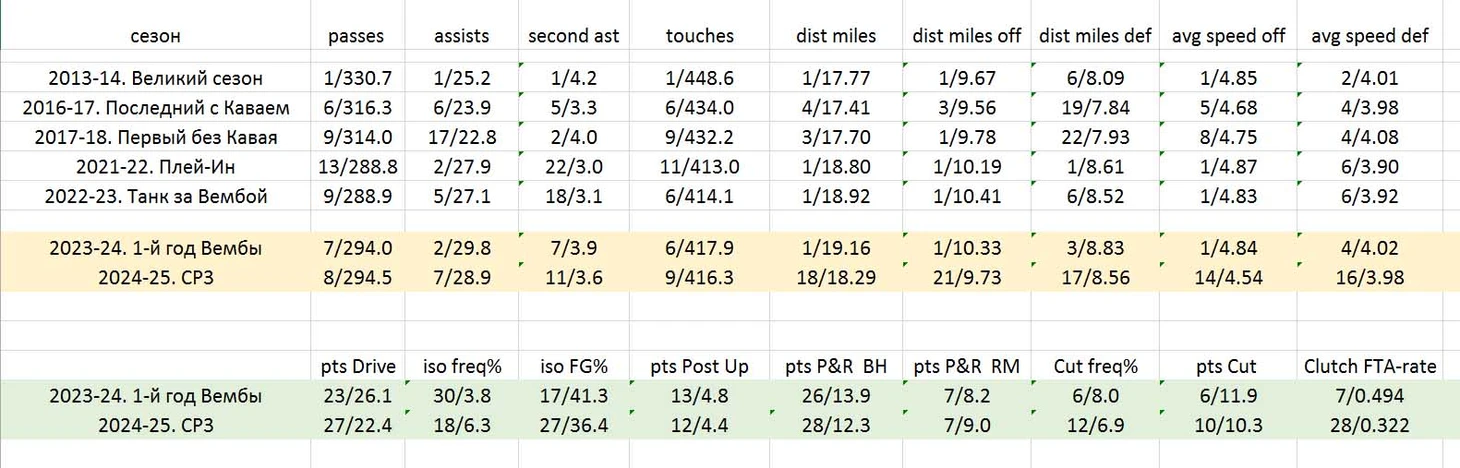Click the '2013-14. Великий сезон' row label
This screenshot has width=1460, height=468.
[x=155, y=78]
